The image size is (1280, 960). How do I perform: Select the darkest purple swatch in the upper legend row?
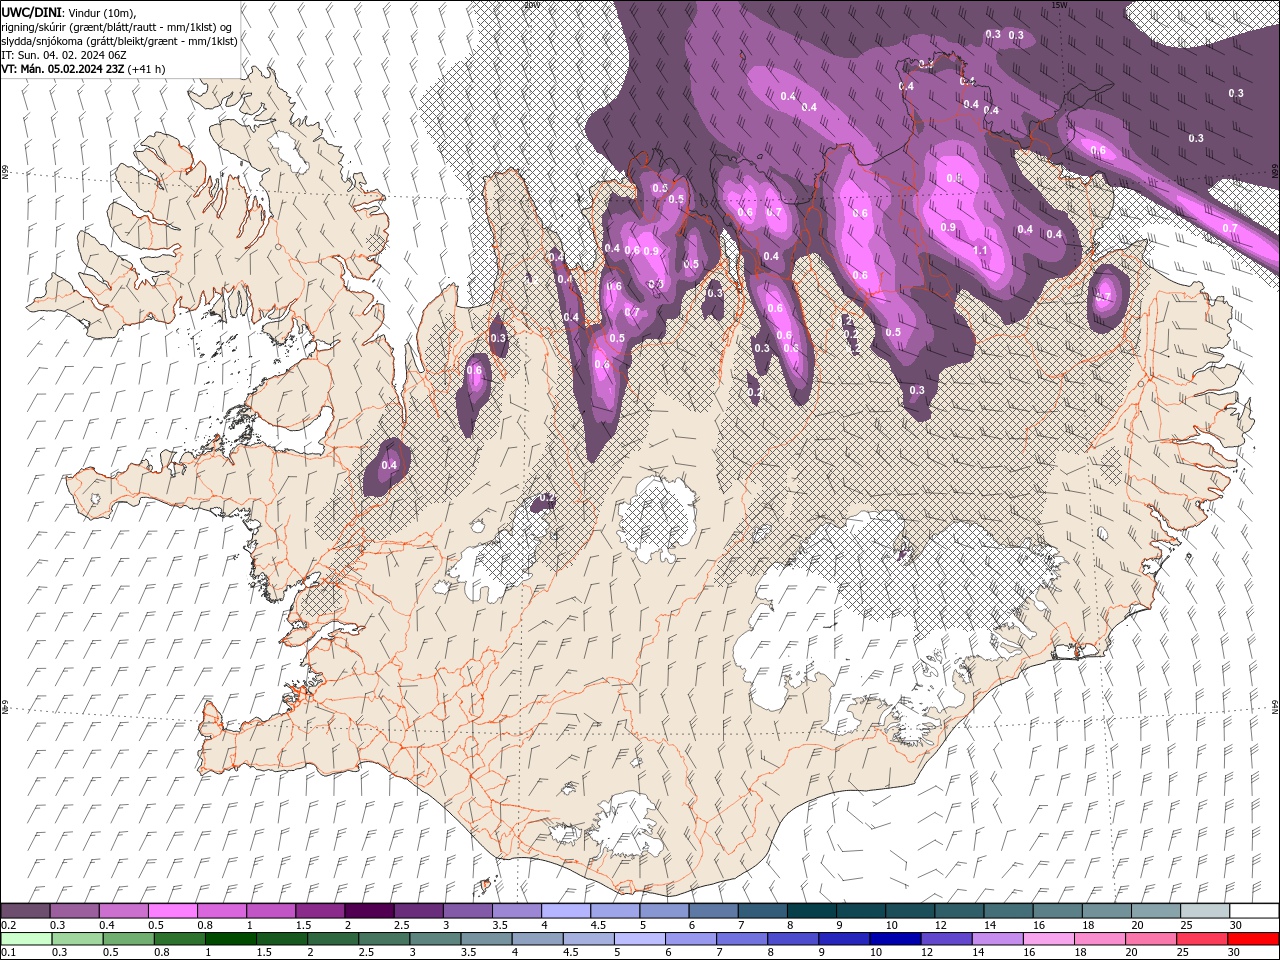(368, 911)
